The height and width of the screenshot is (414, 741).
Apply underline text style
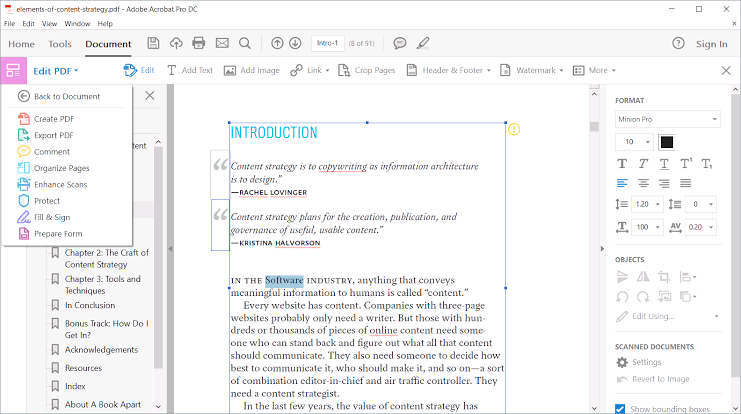coord(664,164)
